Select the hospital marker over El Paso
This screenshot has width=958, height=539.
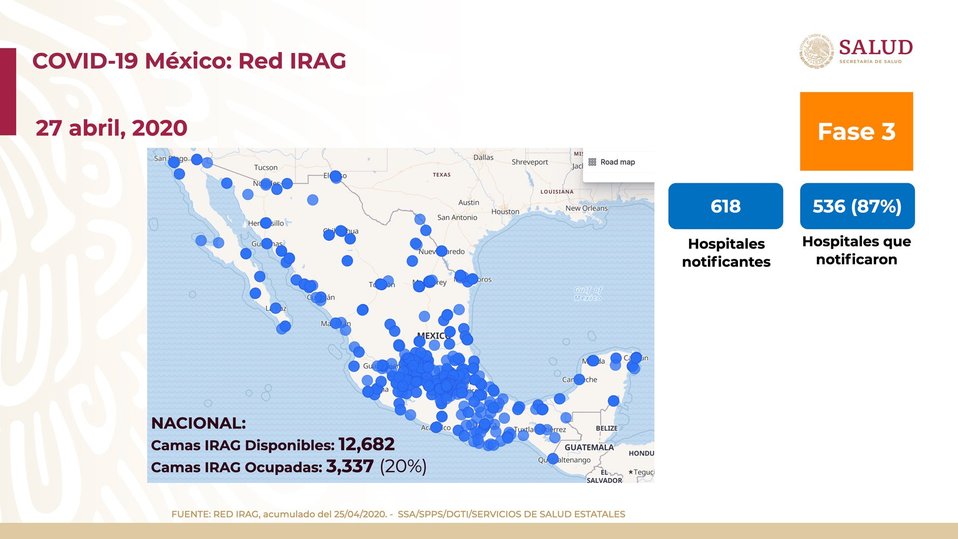pos(336,177)
